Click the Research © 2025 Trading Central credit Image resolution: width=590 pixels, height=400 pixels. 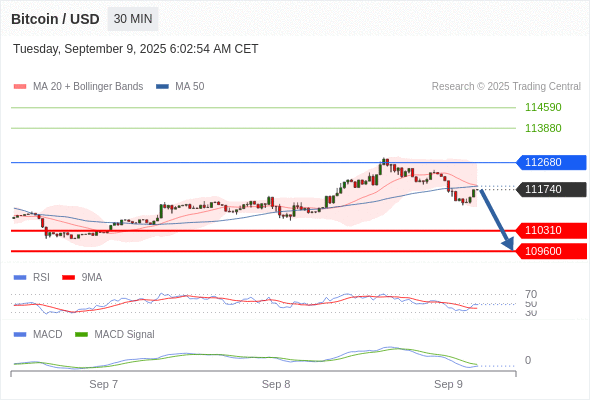[x=506, y=87]
